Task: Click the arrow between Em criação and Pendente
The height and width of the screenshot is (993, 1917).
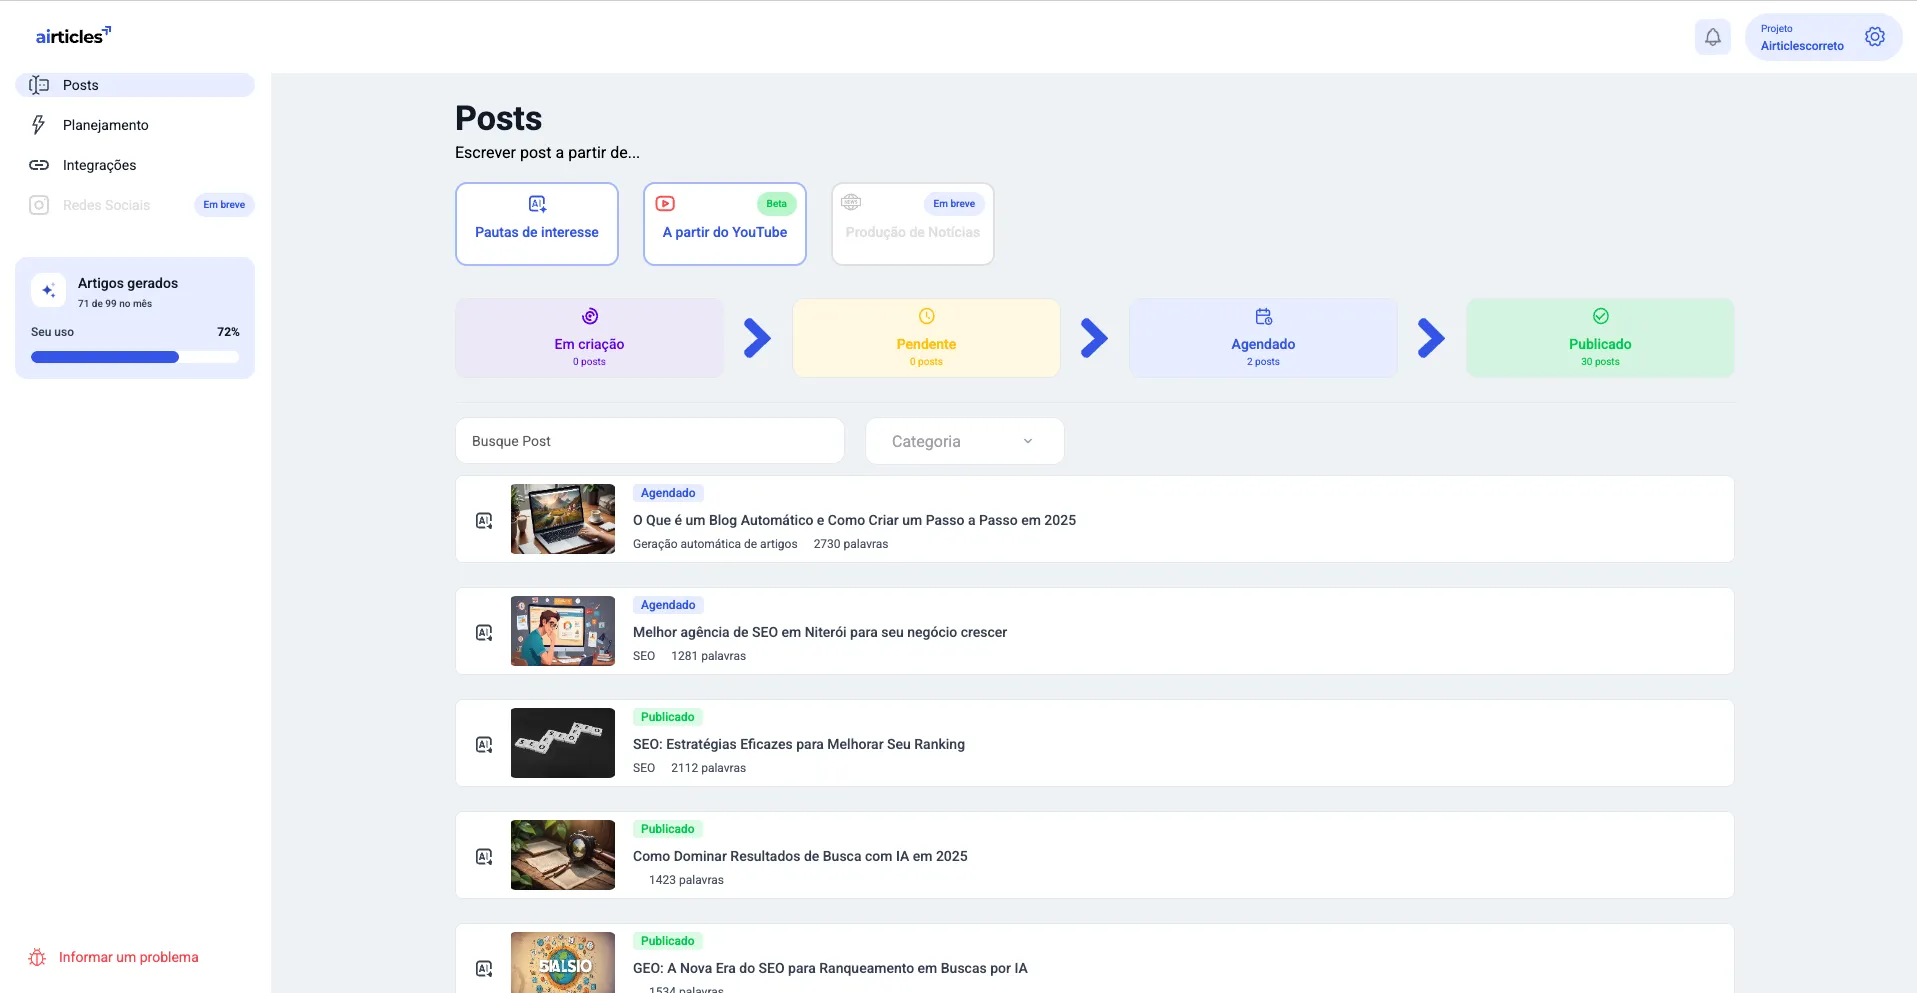Action: (x=757, y=338)
